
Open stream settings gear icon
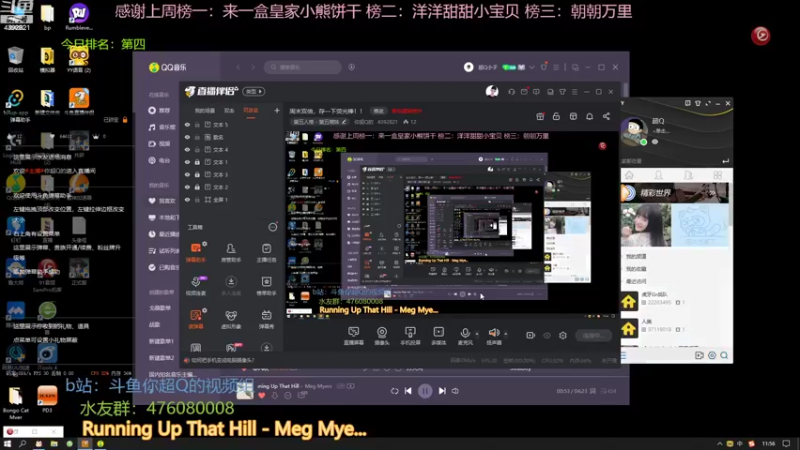[x=563, y=335]
